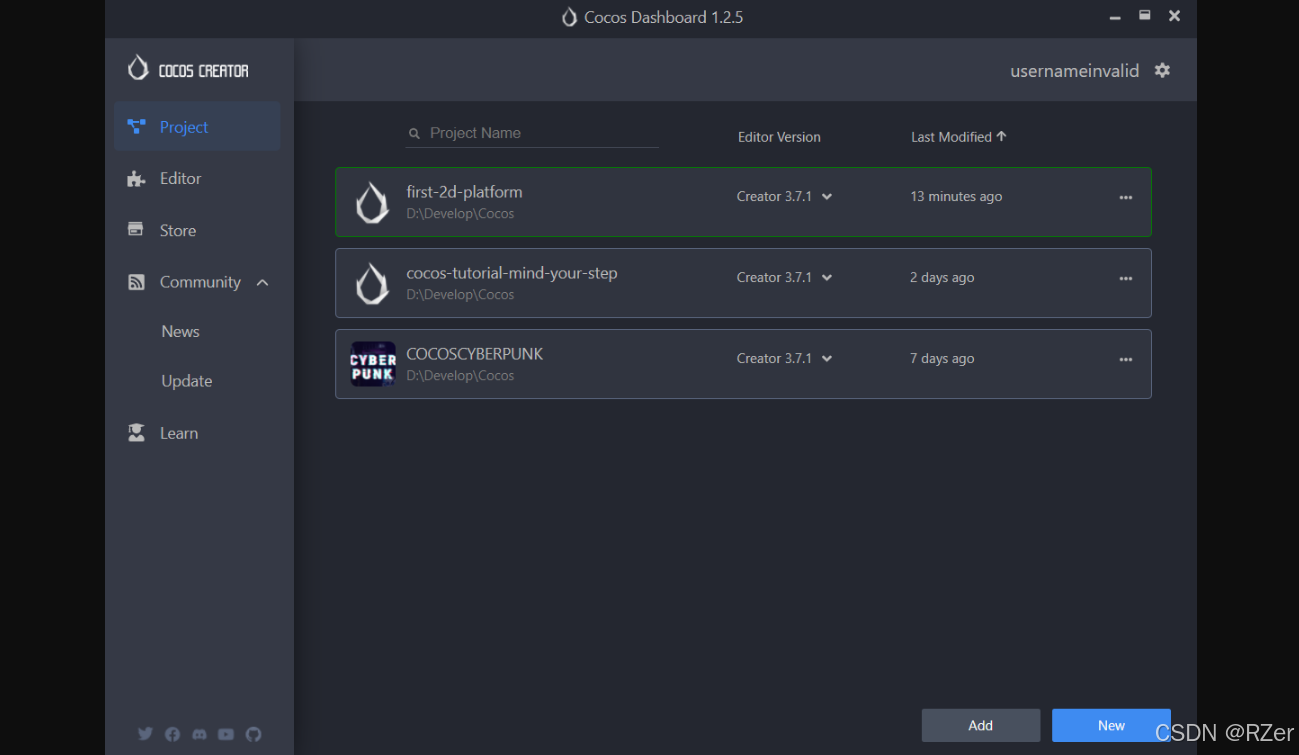Open the Discord link icon
This screenshot has height=755, width=1299.
199,734
